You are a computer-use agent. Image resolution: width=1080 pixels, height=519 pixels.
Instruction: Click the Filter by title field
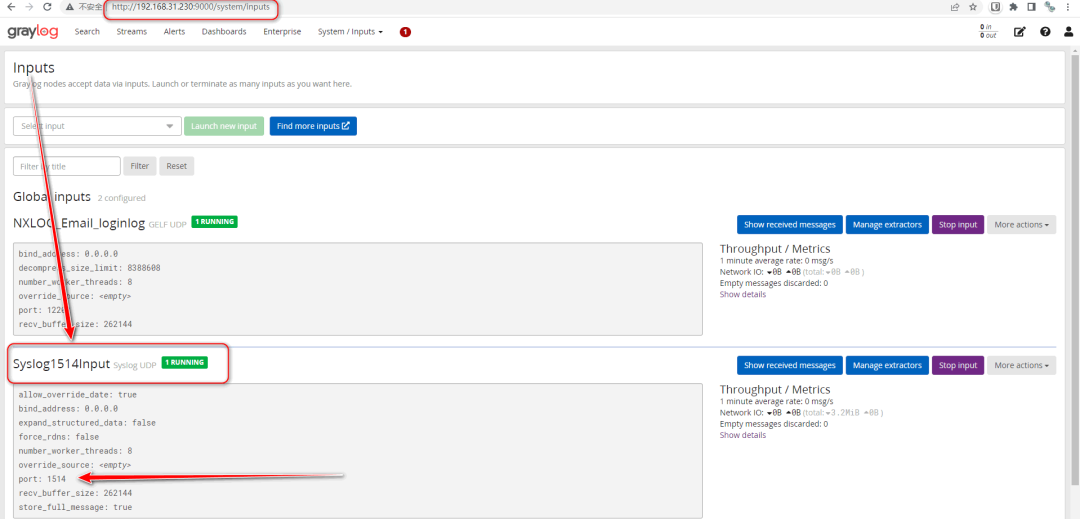67,166
